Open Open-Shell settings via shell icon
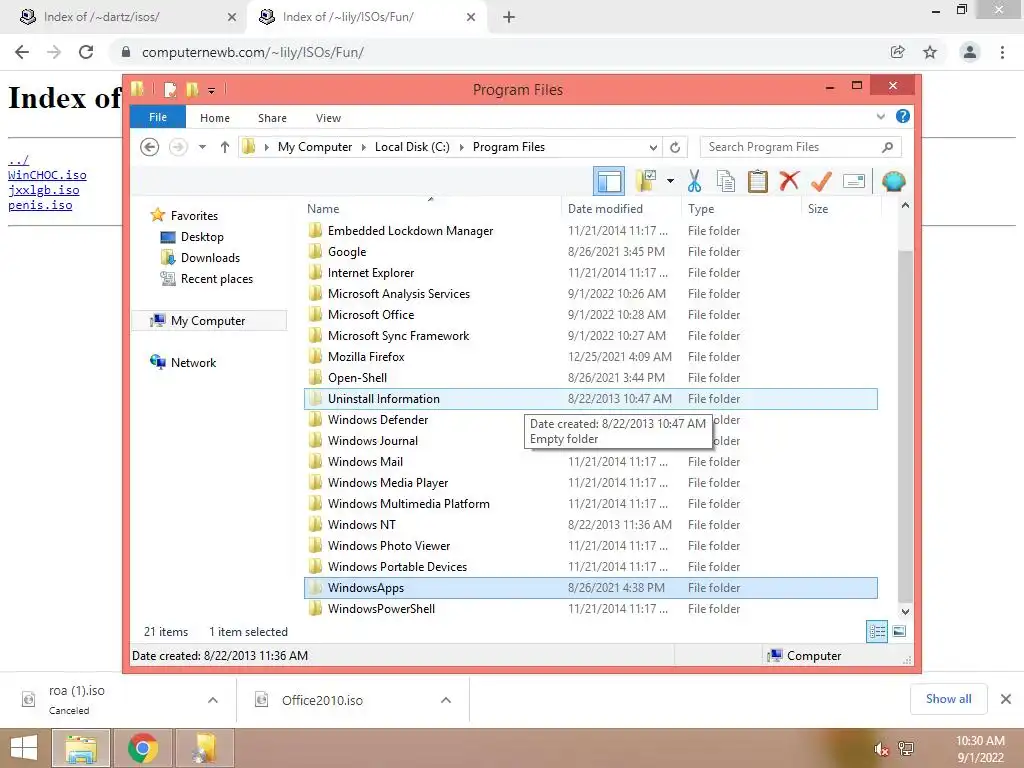 point(893,181)
